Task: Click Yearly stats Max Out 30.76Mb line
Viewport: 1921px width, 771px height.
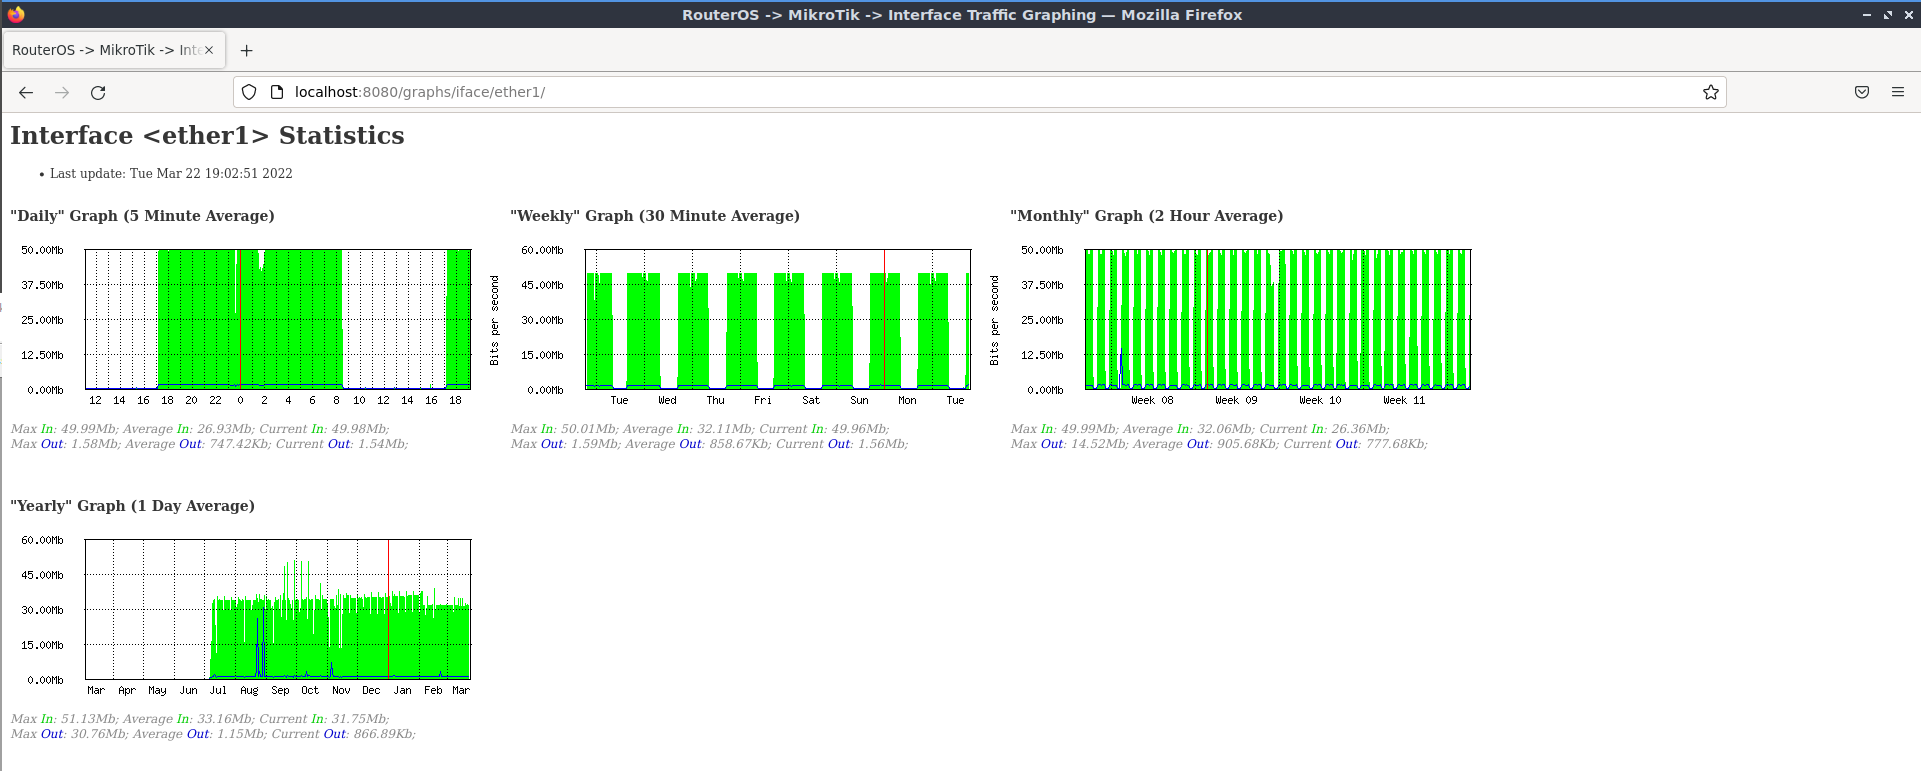Action: pyautogui.click(x=213, y=734)
